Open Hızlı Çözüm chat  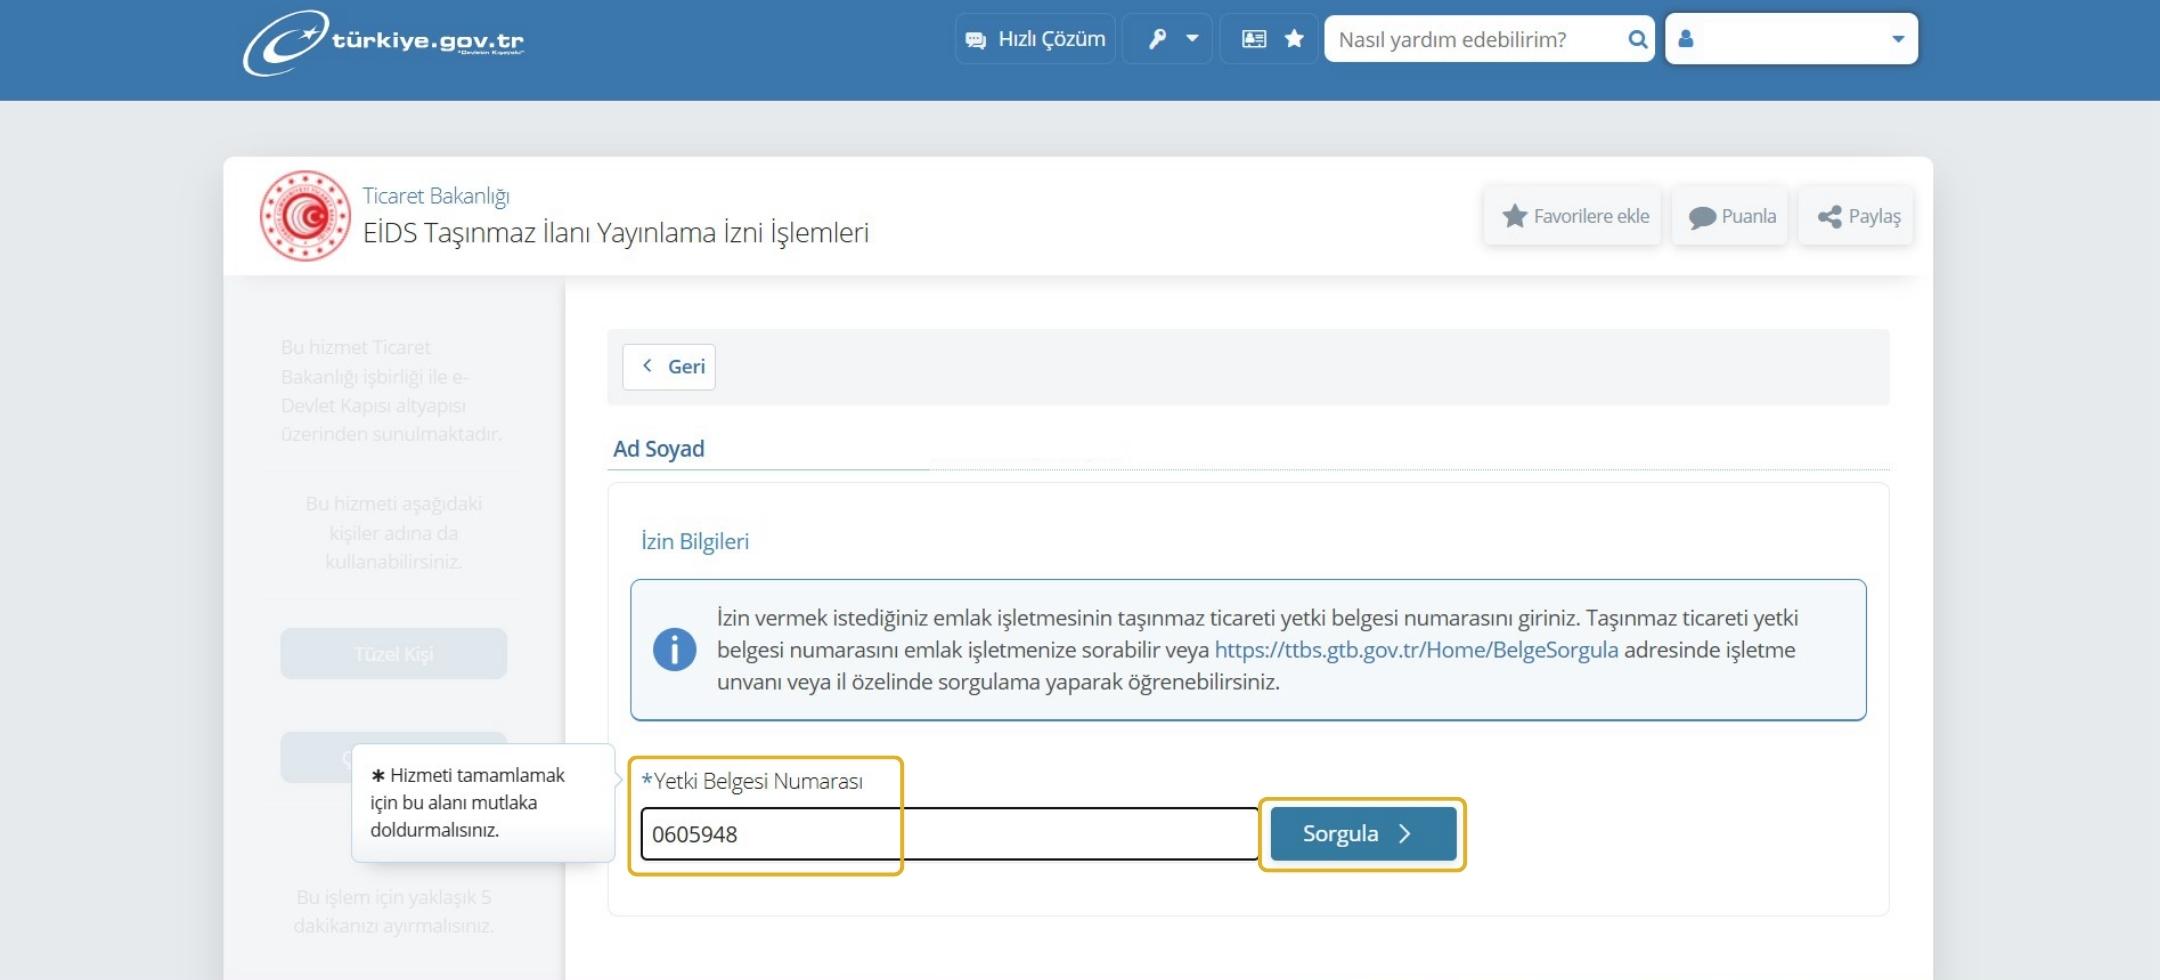point(1033,38)
